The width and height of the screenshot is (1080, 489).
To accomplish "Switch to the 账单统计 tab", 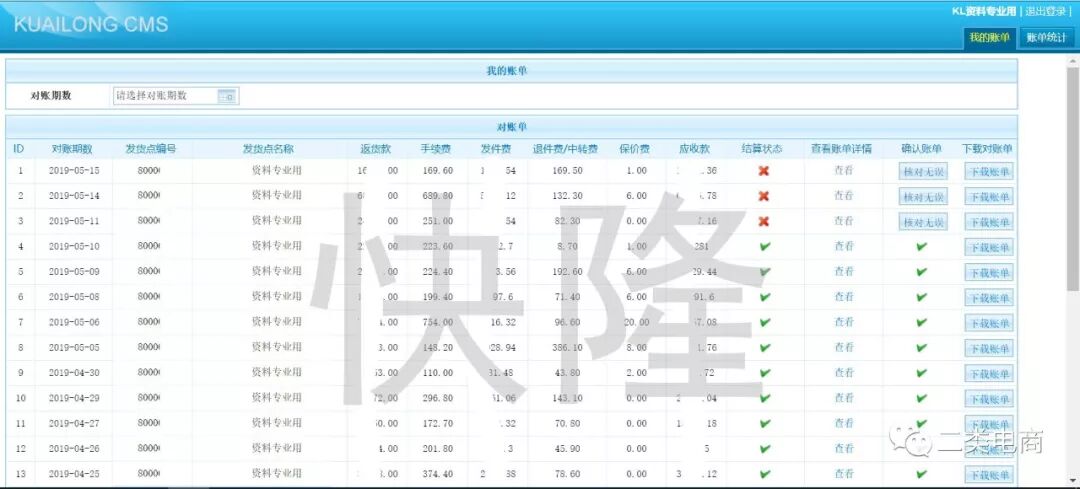I will point(1046,38).
